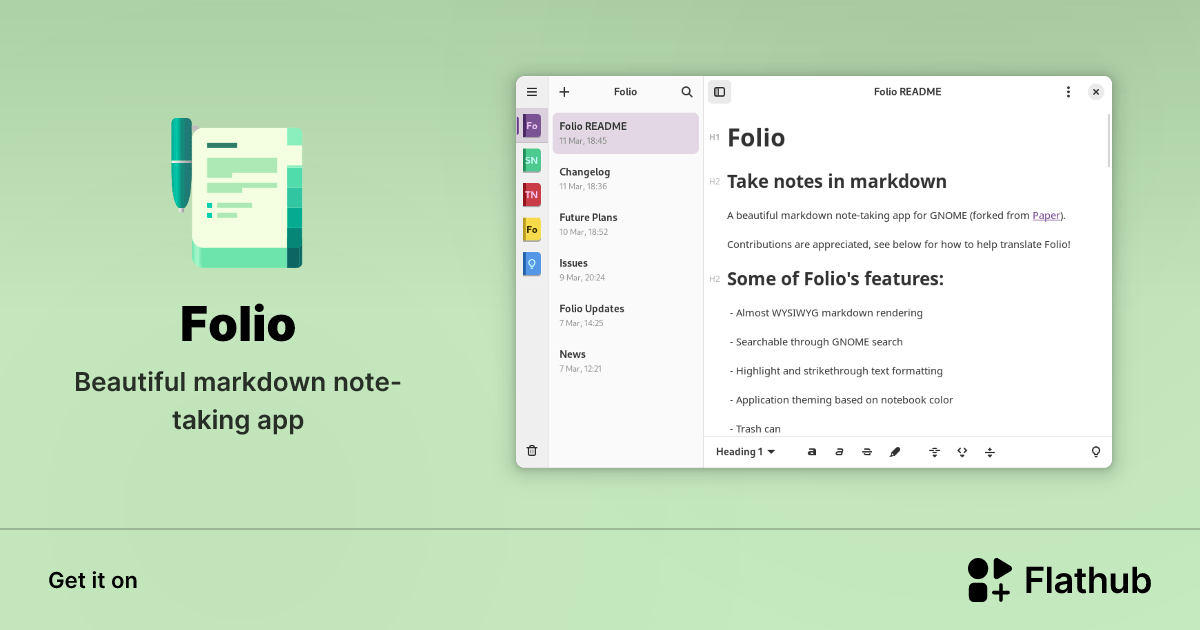Click the 'Trash can' feature line

pos(755,429)
